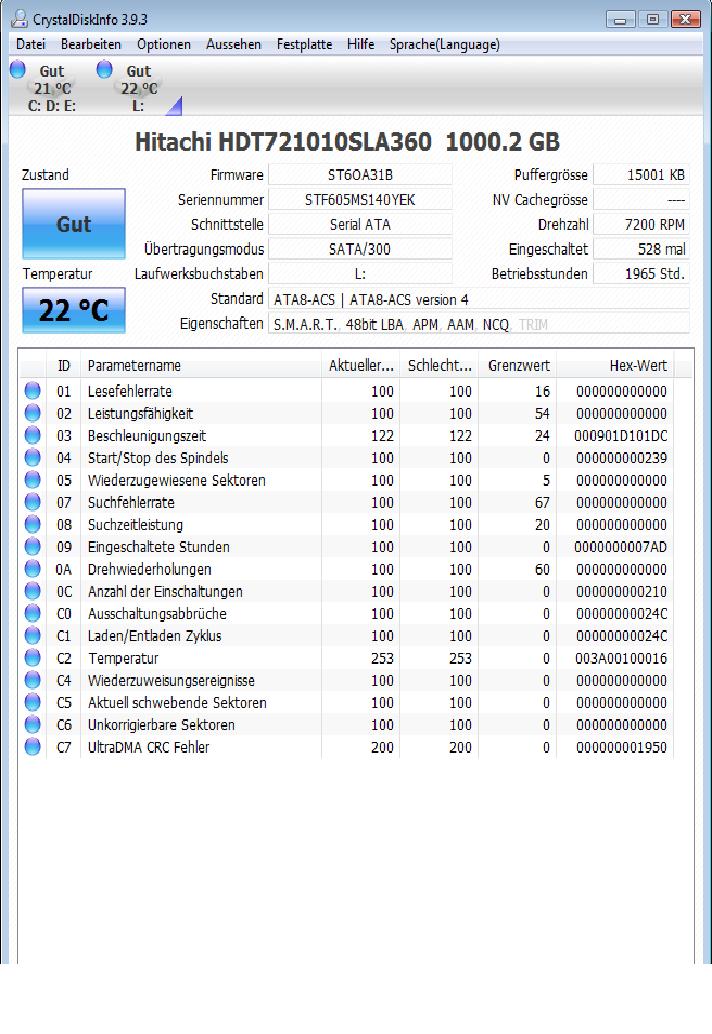Open the Aussehen menu
Image resolution: width=712 pixels, height=1034 pixels.
[x=233, y=44]
